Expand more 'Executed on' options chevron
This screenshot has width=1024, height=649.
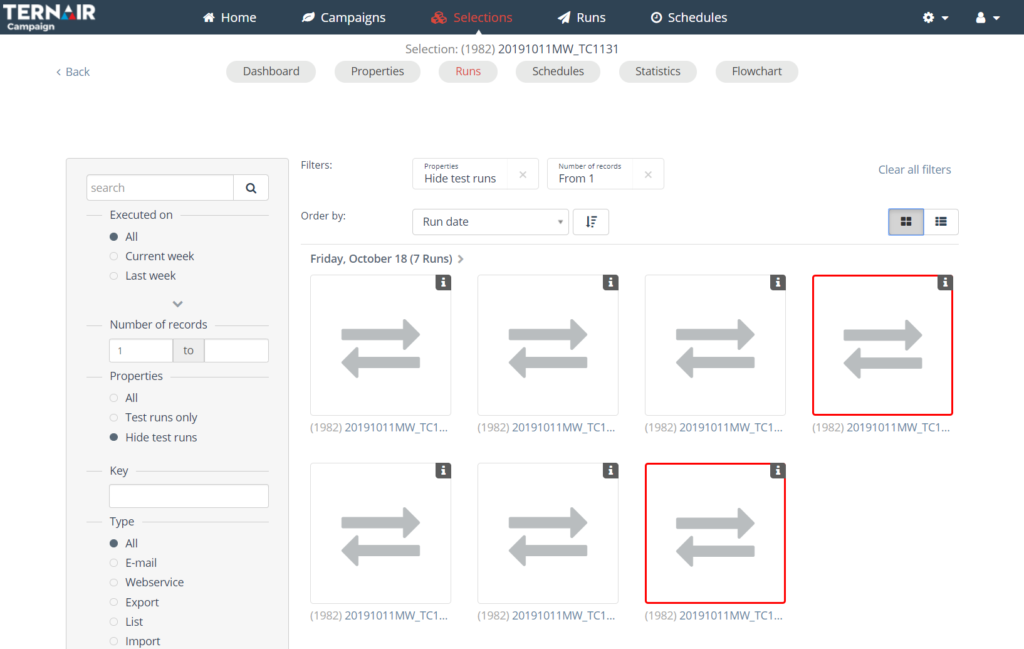point(178,304)
